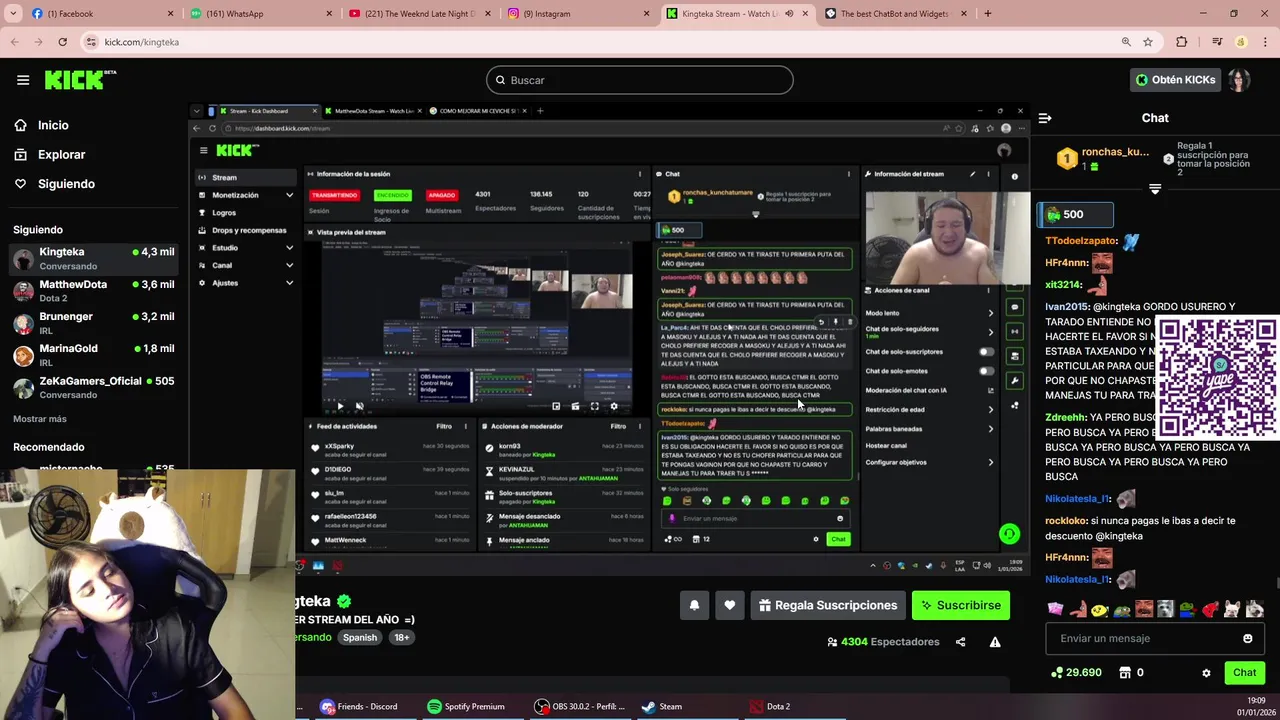This screenshot has width=1280, height=720.
Task: Click the share icon next to Espectadores
Action: click(960, 642)
